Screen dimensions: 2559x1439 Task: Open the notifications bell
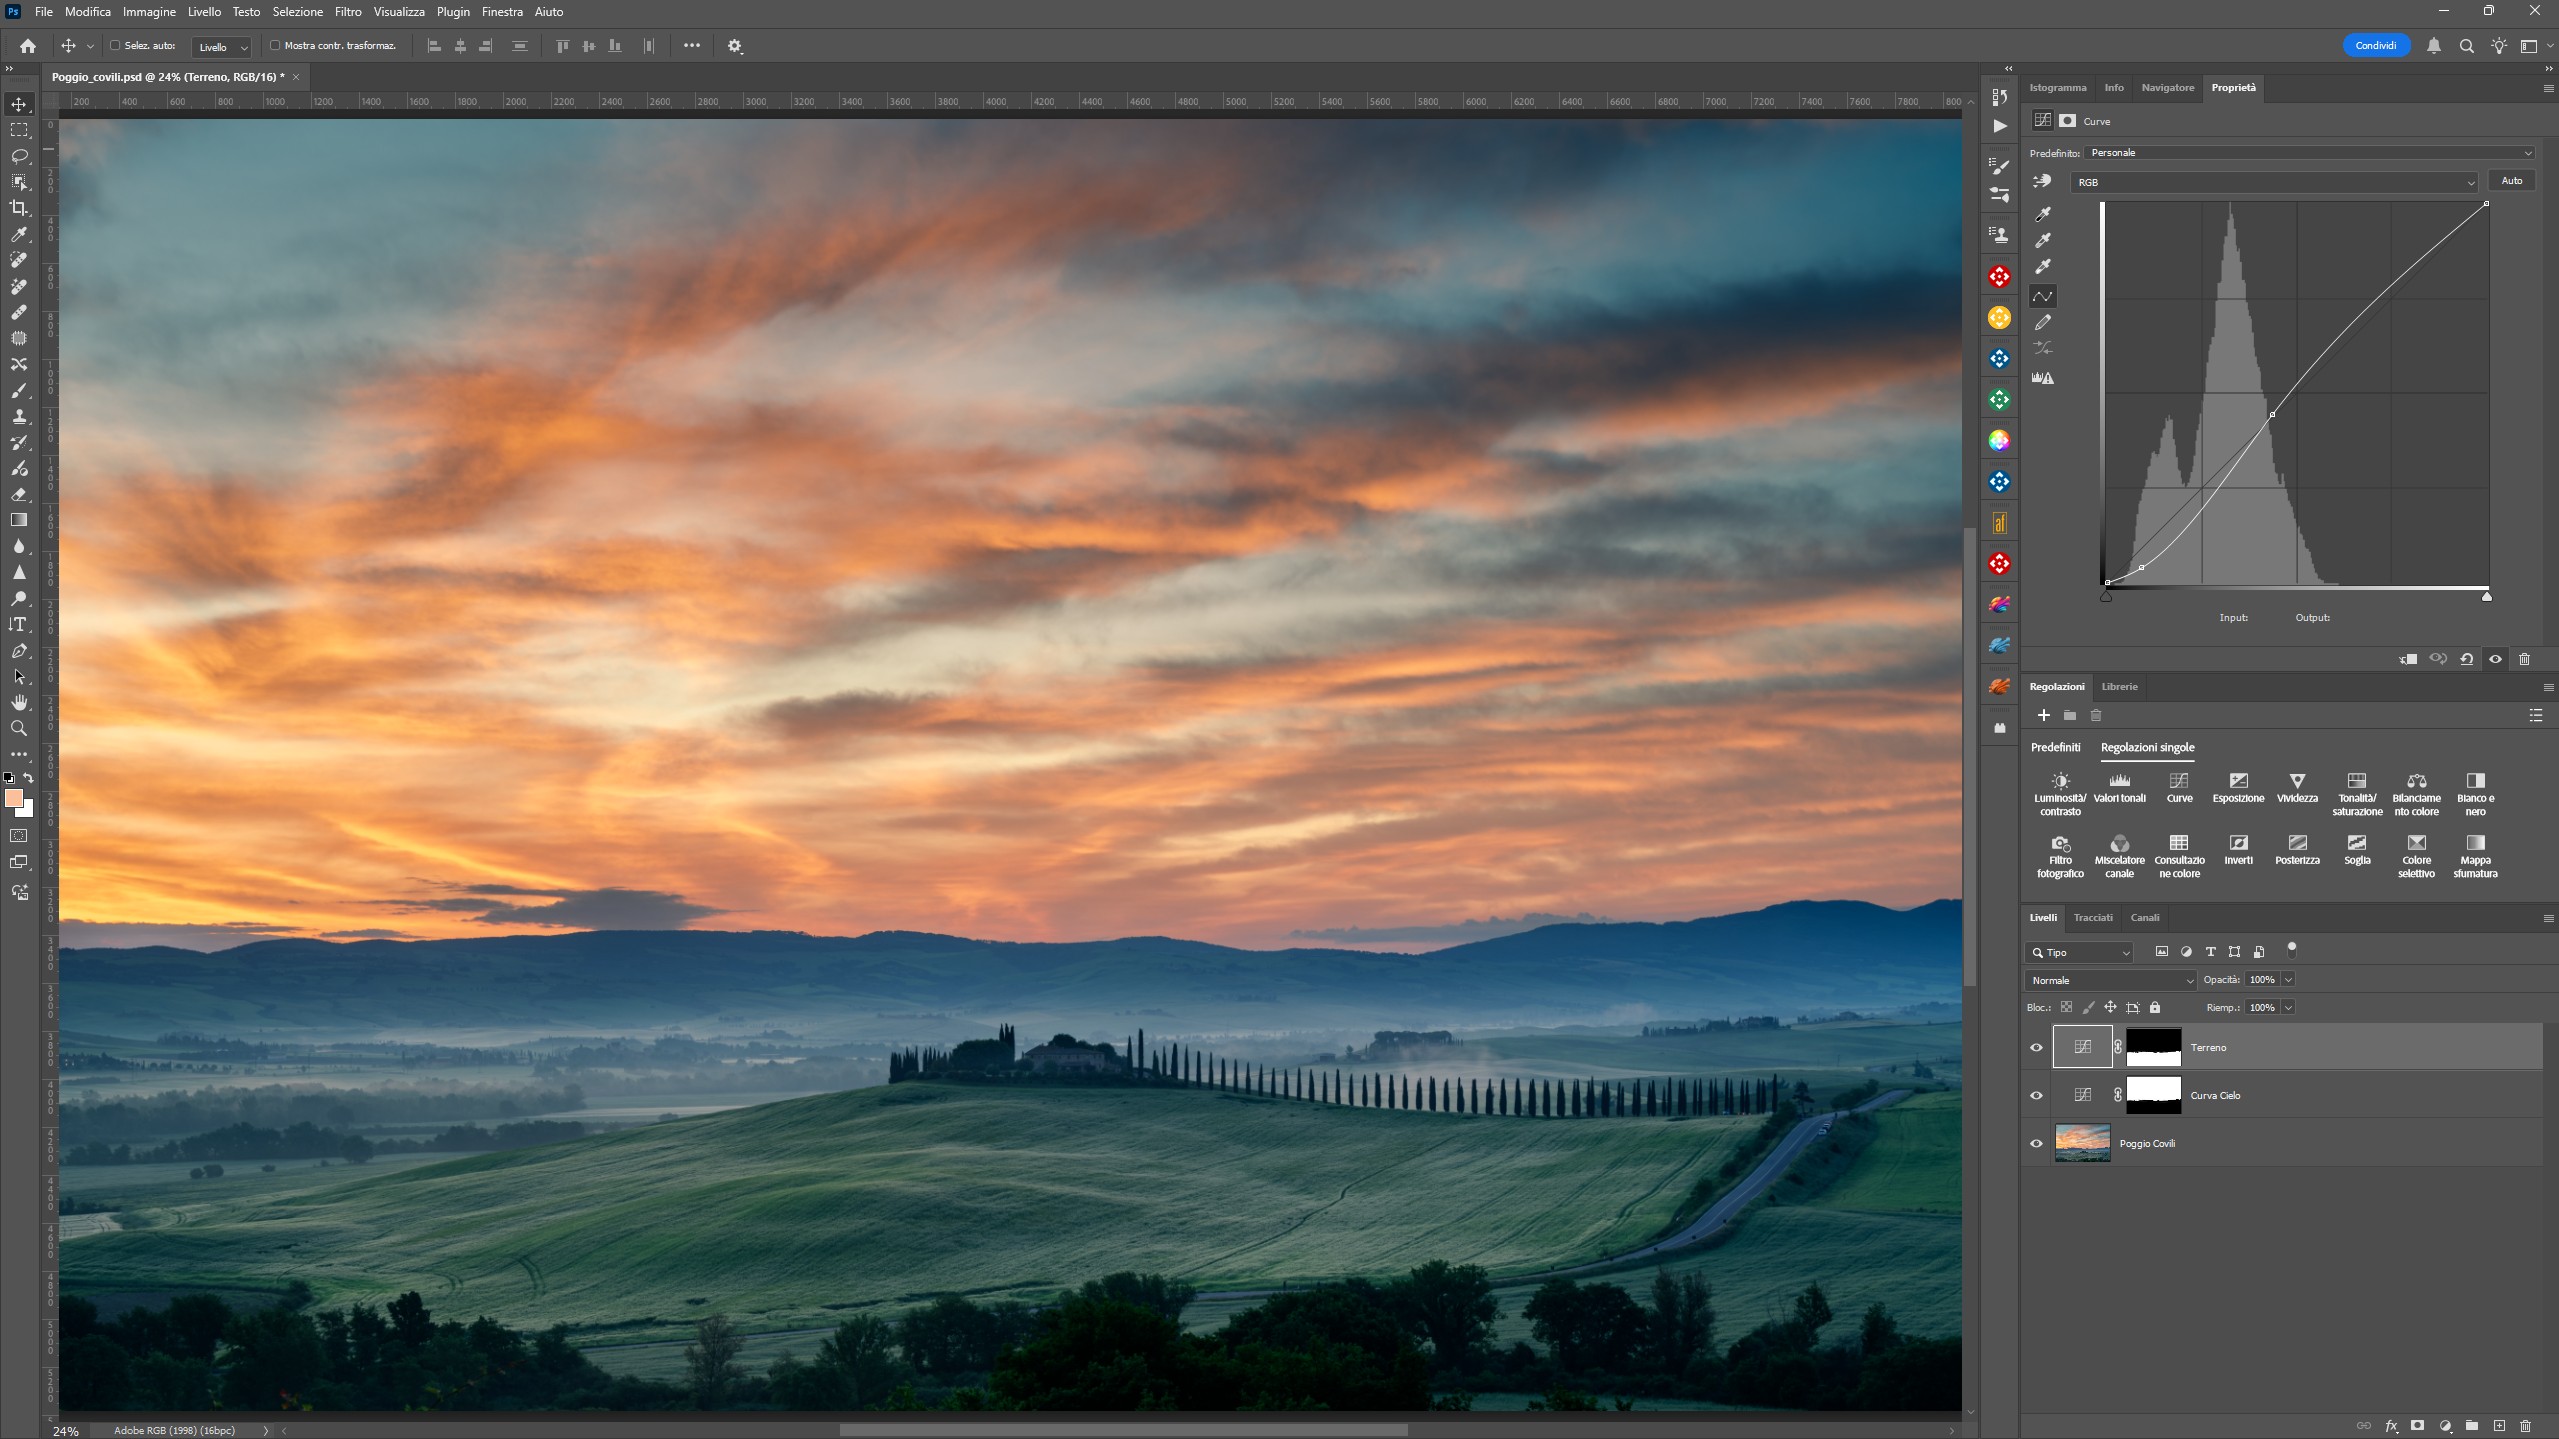[2434, 46]
